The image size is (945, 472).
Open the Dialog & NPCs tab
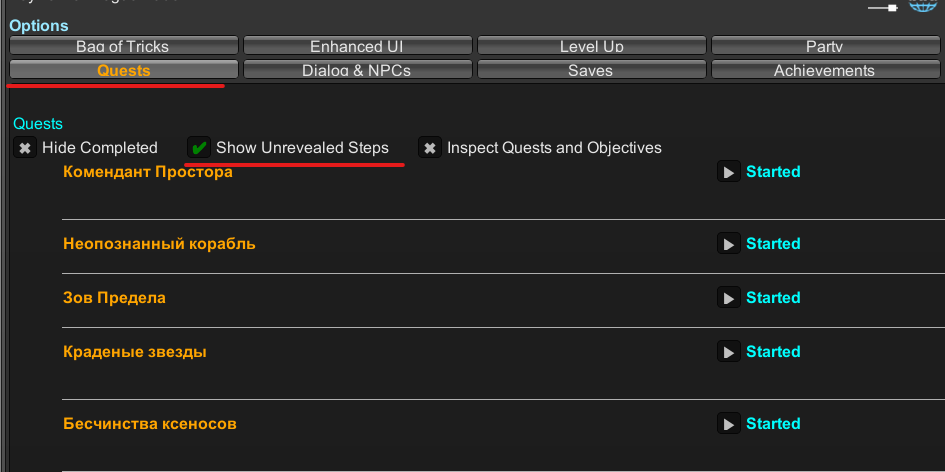357,70
